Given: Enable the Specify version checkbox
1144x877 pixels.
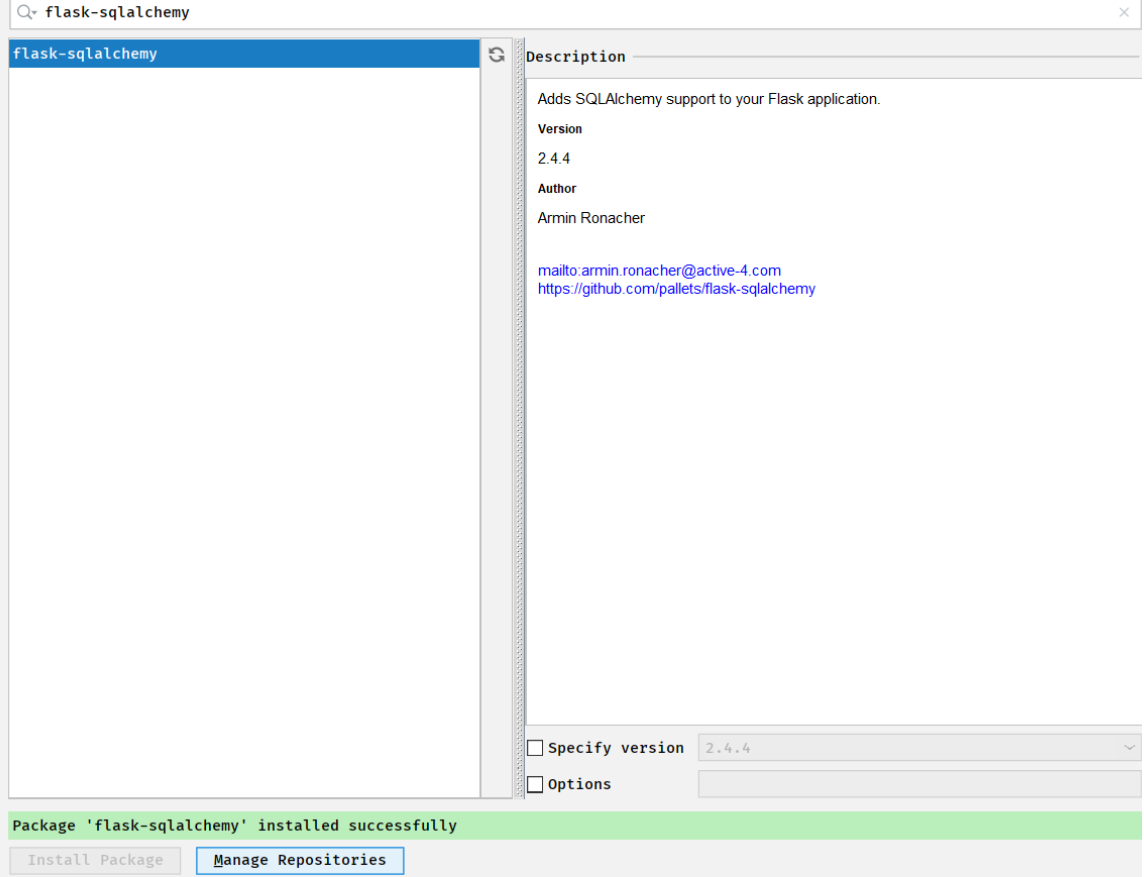Looking at the screenshot, I should coord(536,748).
